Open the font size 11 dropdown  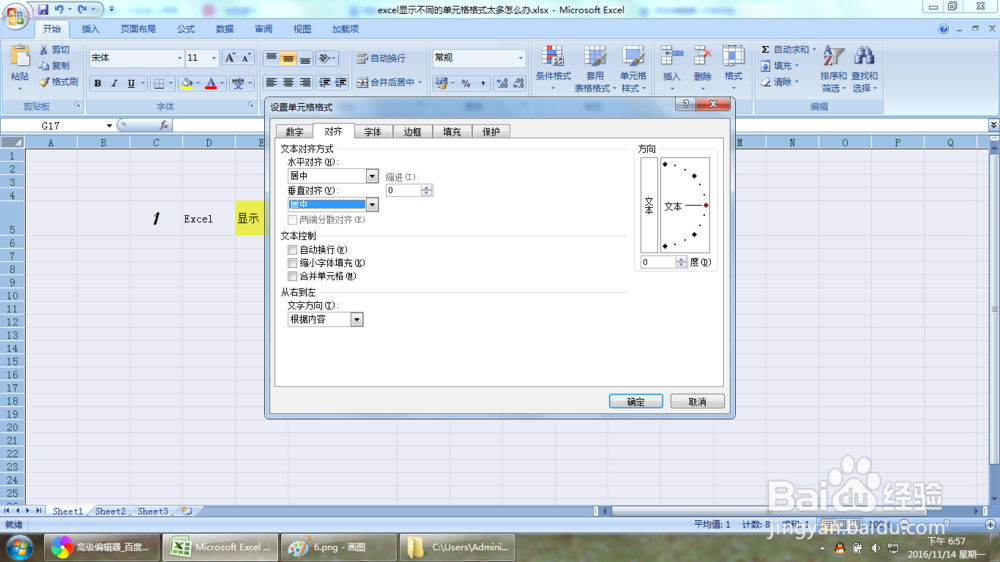pyautogui.click(x=214, y=58)
